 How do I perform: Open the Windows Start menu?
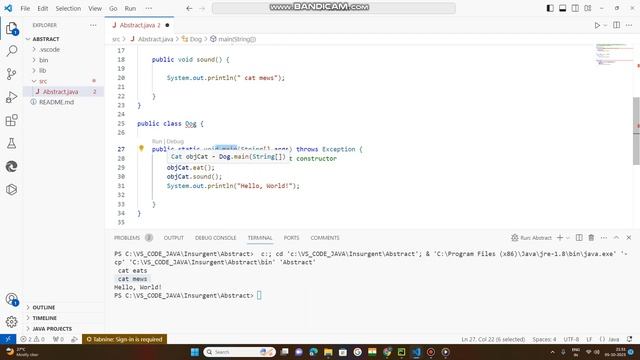click(195, 352)
